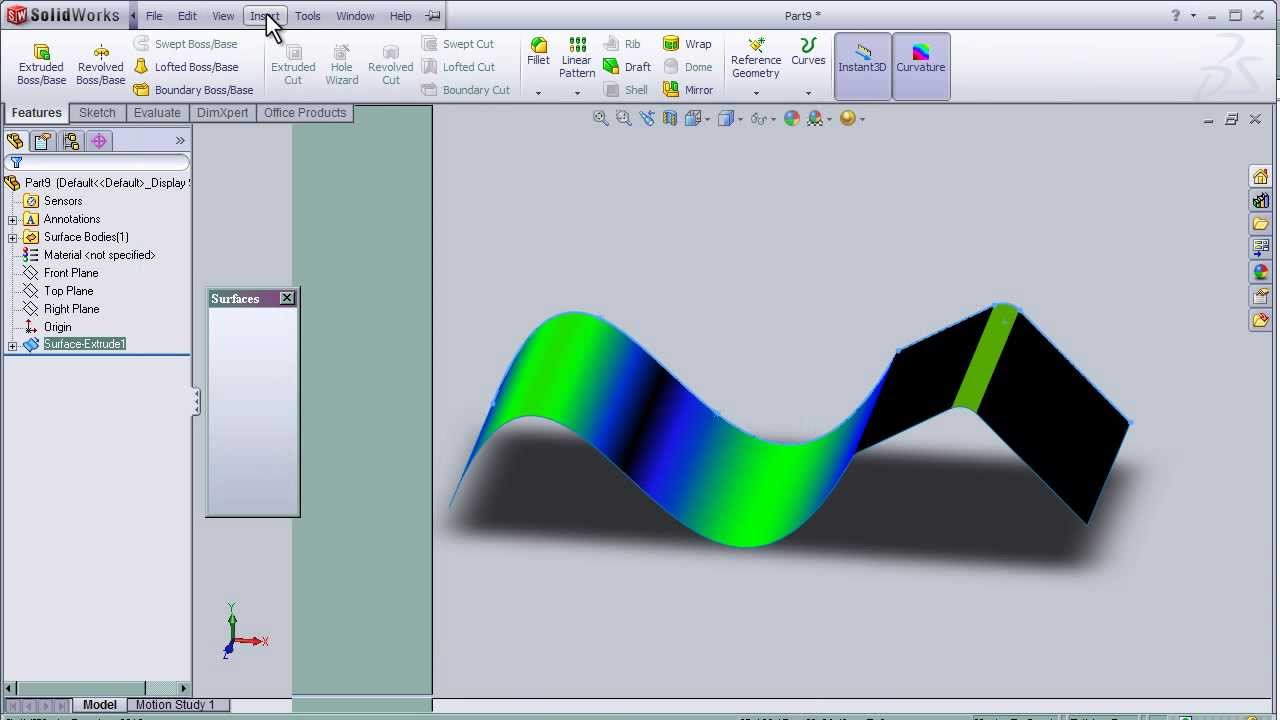Click the Extruded Boss/Base tool
The height and width of the screenshot is (720, 1280).
point(41,64)
